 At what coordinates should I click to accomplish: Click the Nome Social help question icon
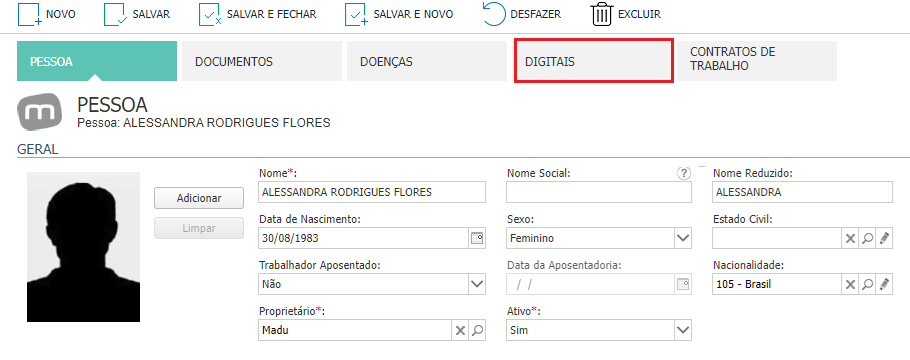point(684,173)
